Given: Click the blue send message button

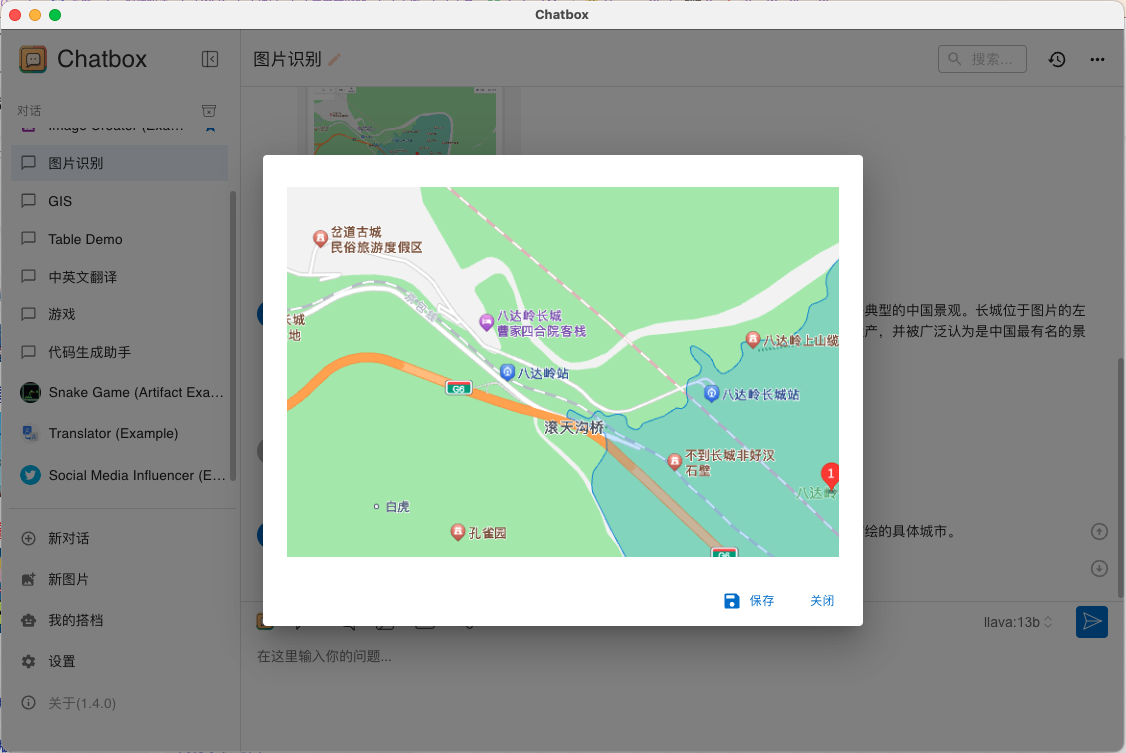Looking at the screenshot, I should pyautogui.click(x=1092, y=622).
